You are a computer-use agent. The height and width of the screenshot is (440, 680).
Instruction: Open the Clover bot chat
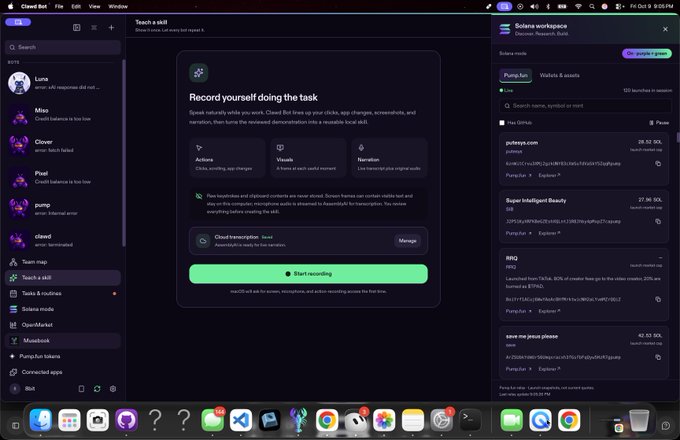(63, 146)
